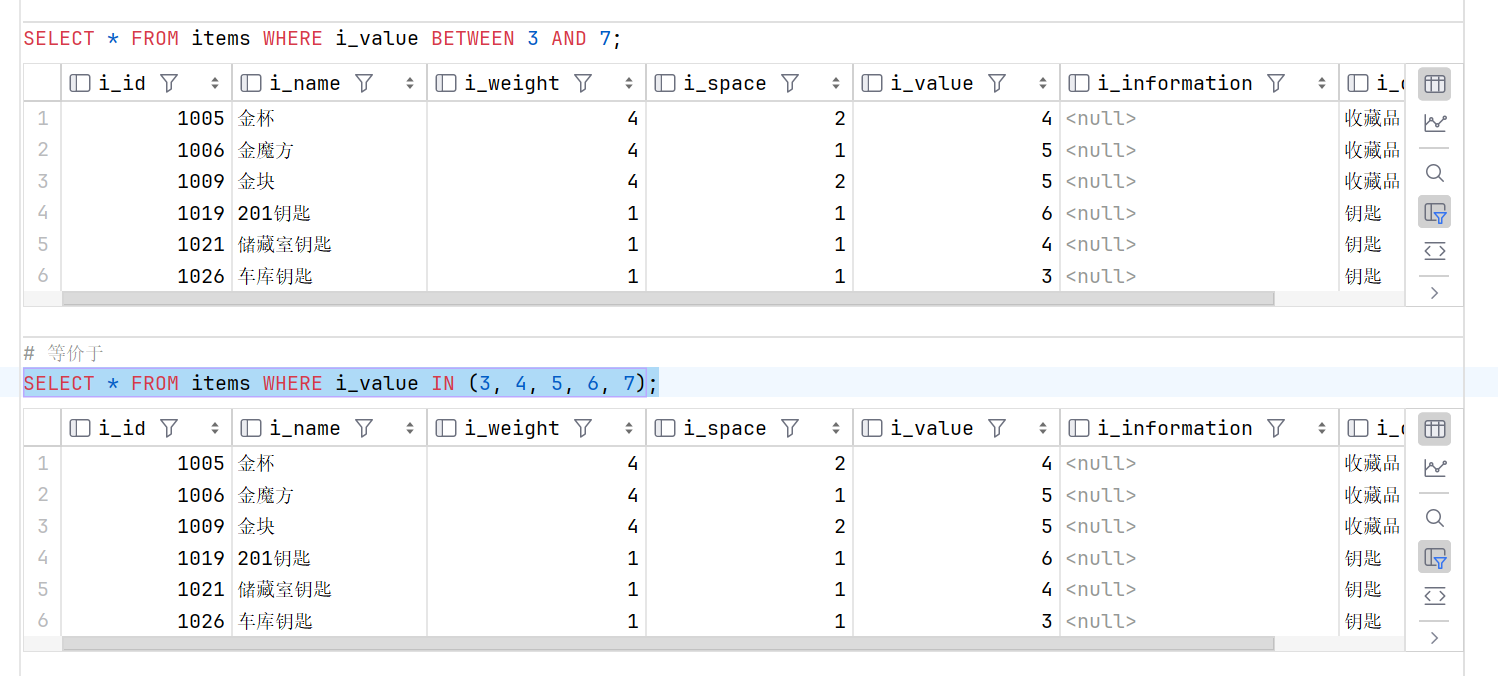Click search icon in top result sidebar
The height and width of the screenshot is (676, 1498).
coord(1434,173)
